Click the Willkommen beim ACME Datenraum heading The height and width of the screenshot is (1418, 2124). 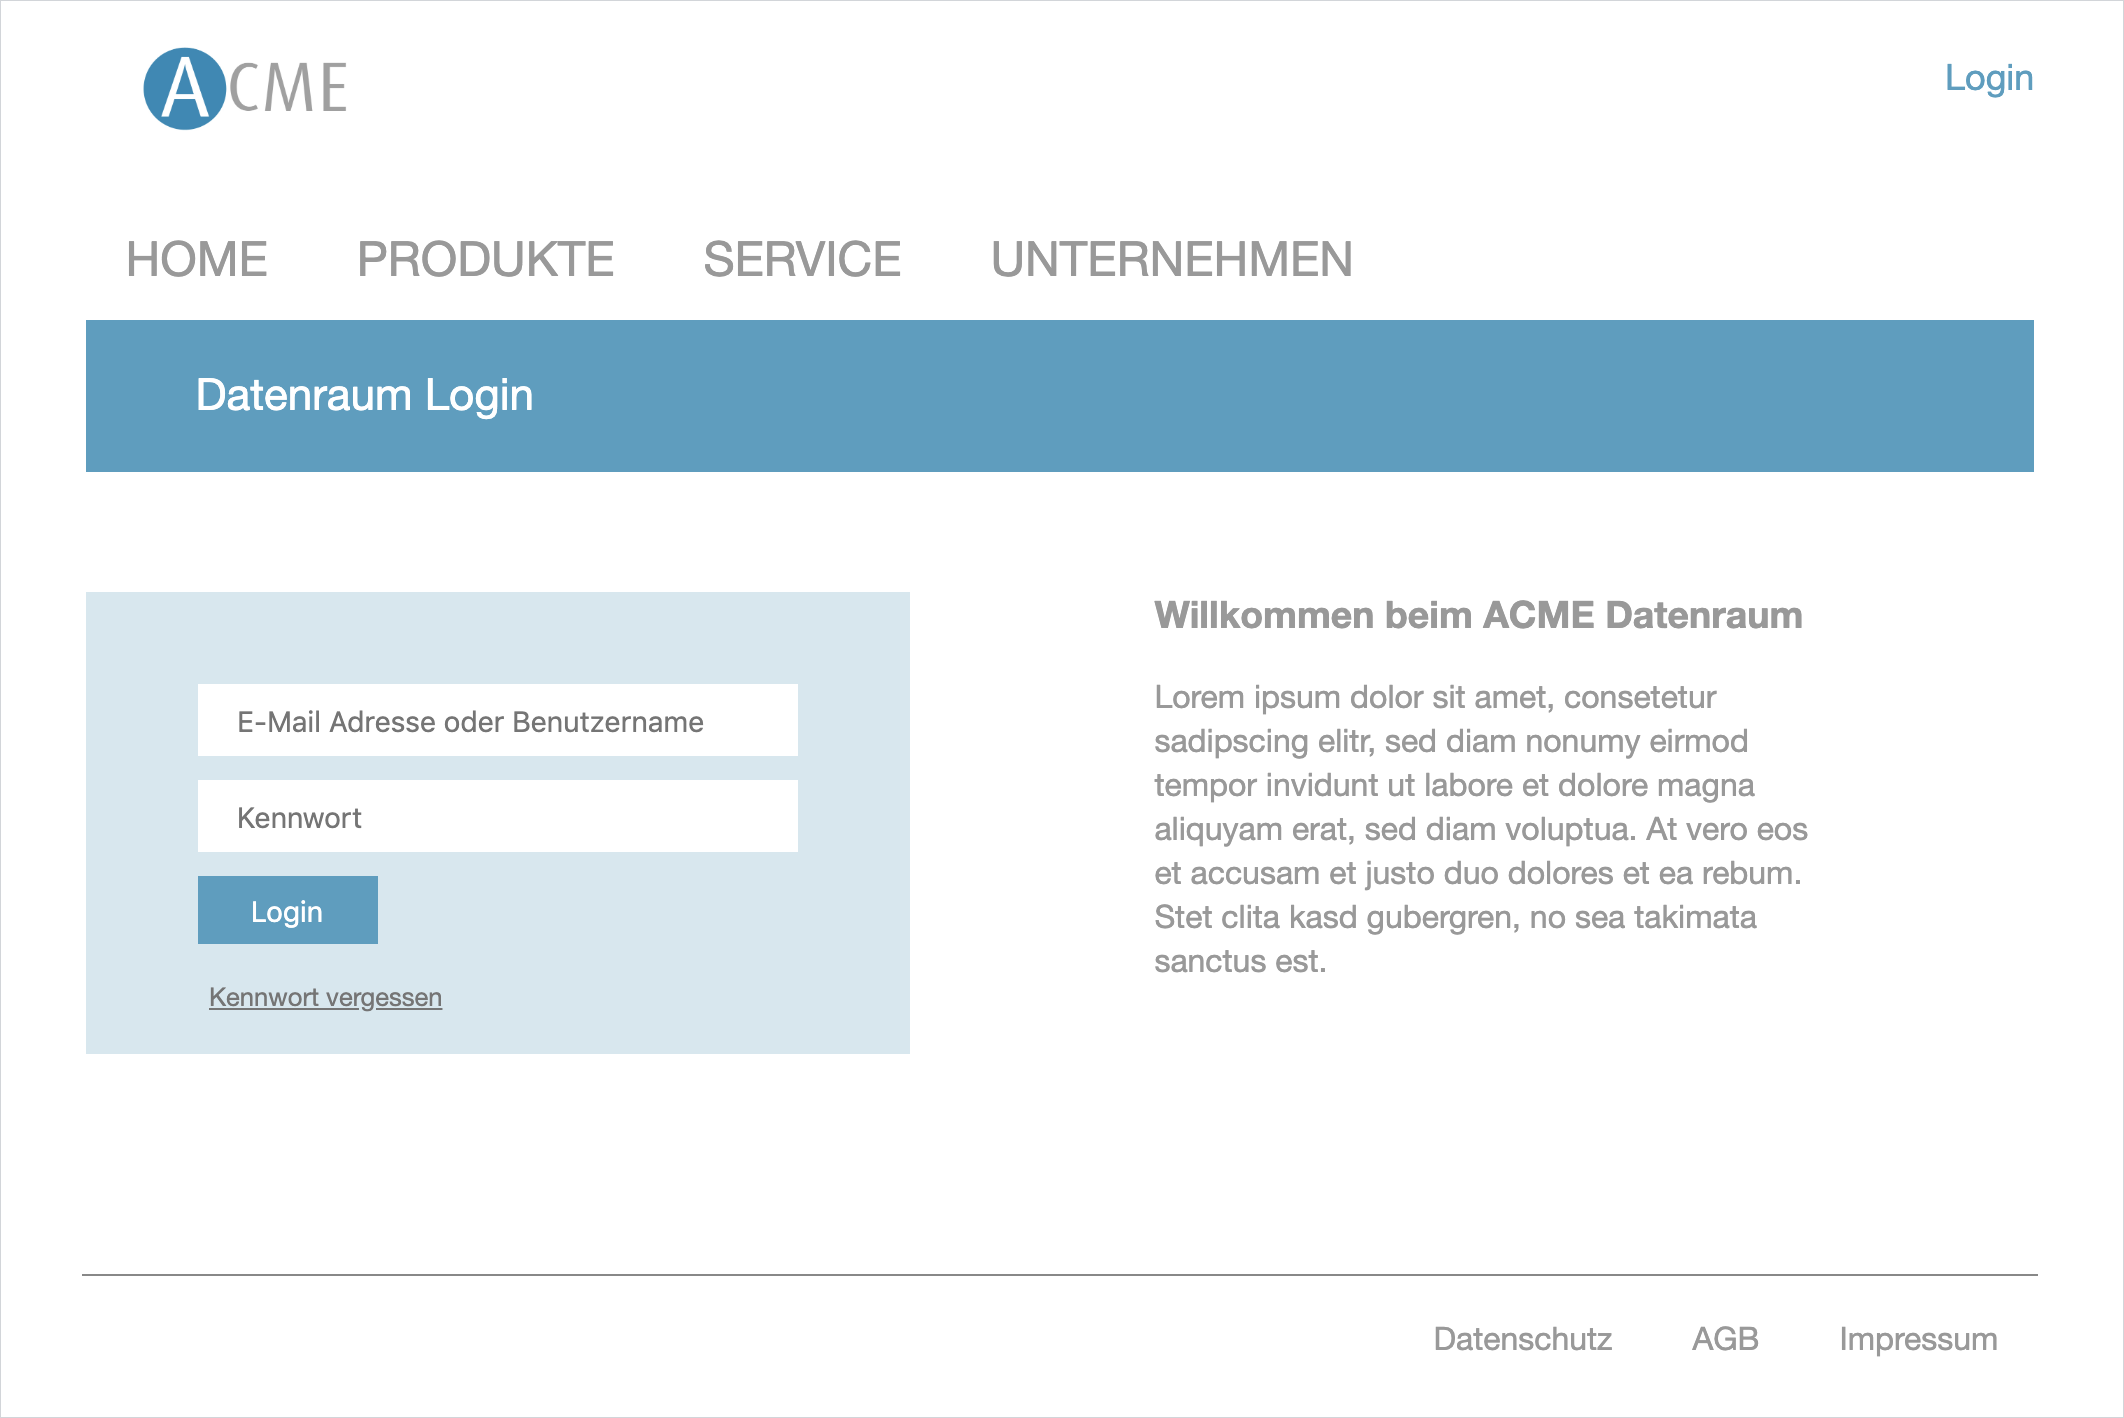tap(1478, 616)
